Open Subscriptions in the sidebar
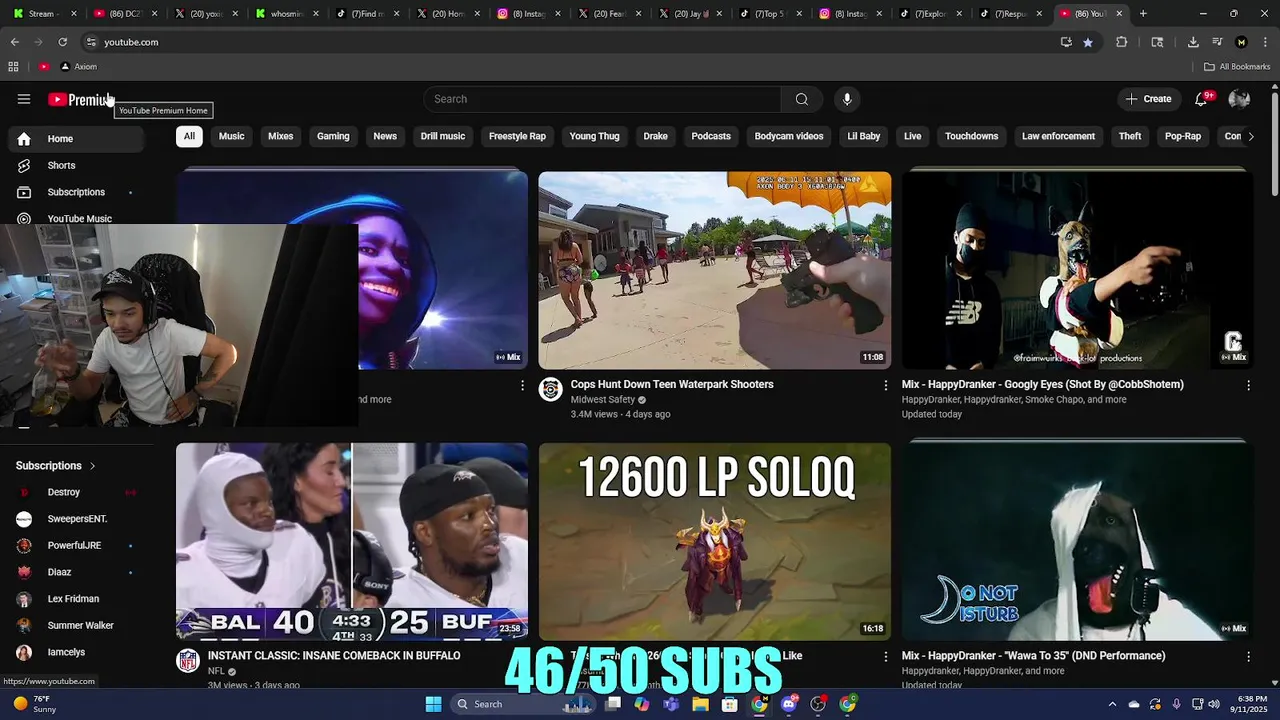Image resolution: width=1280 pixels, height=720 pixels. click(76, 192)
